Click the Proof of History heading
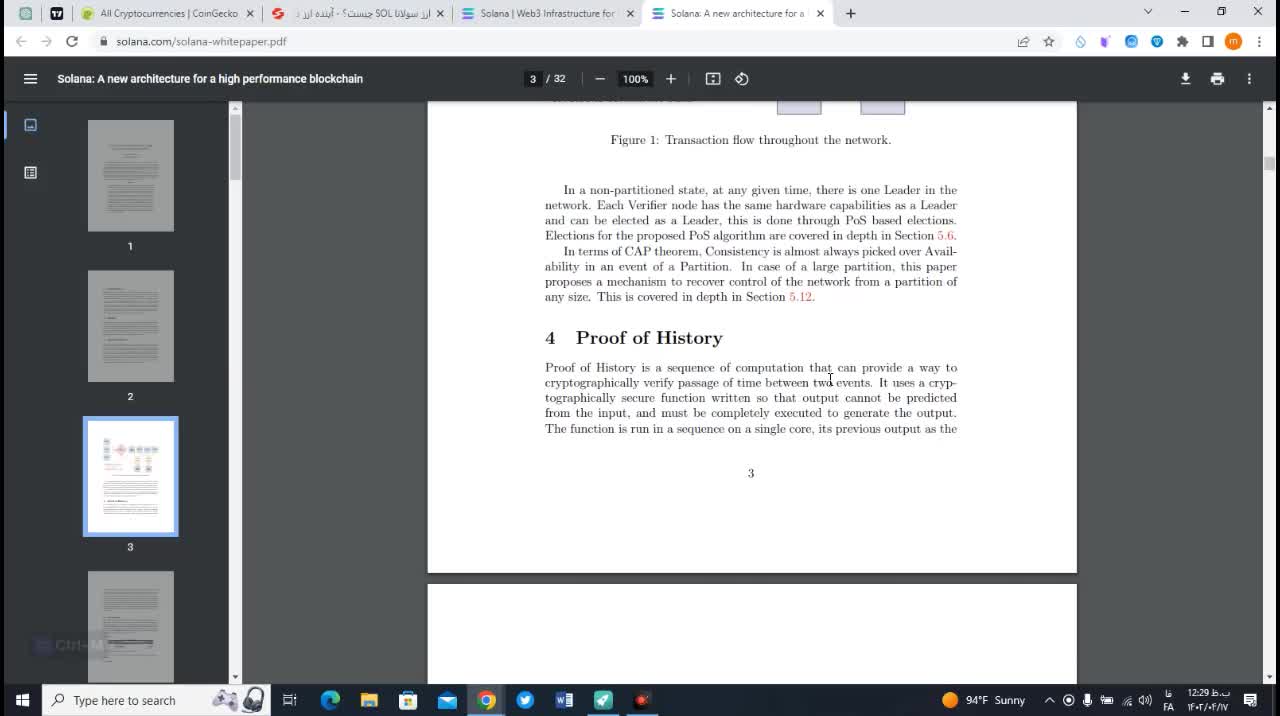The width and height of the screenshot is (1280, 716). (649, 338)
